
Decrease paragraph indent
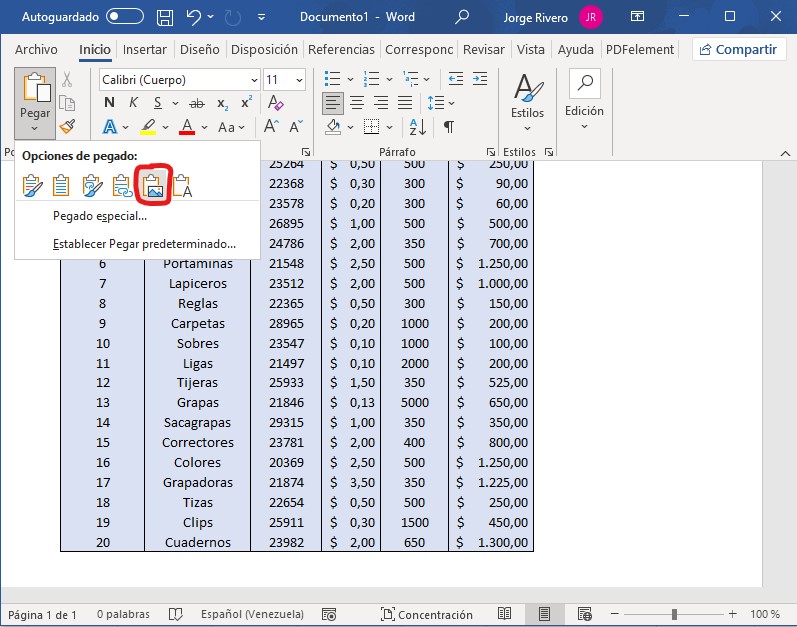[455, 79]
